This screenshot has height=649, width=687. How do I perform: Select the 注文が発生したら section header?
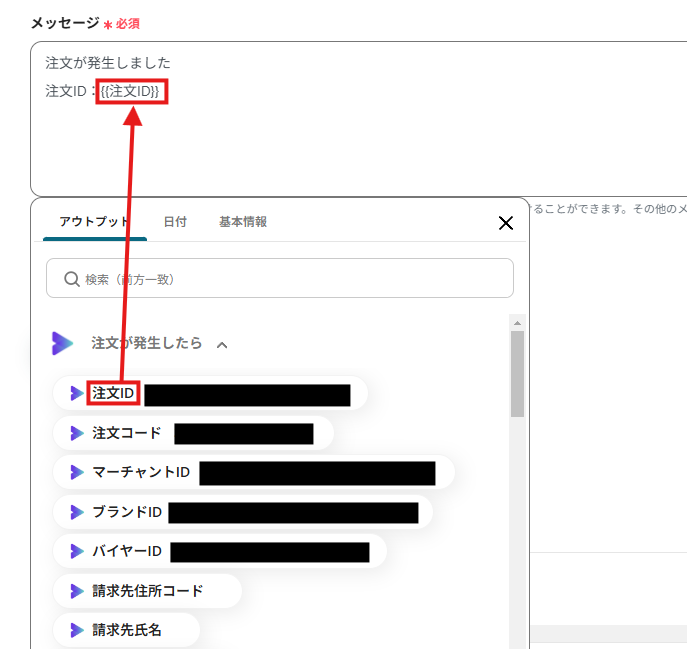point(147,343)
